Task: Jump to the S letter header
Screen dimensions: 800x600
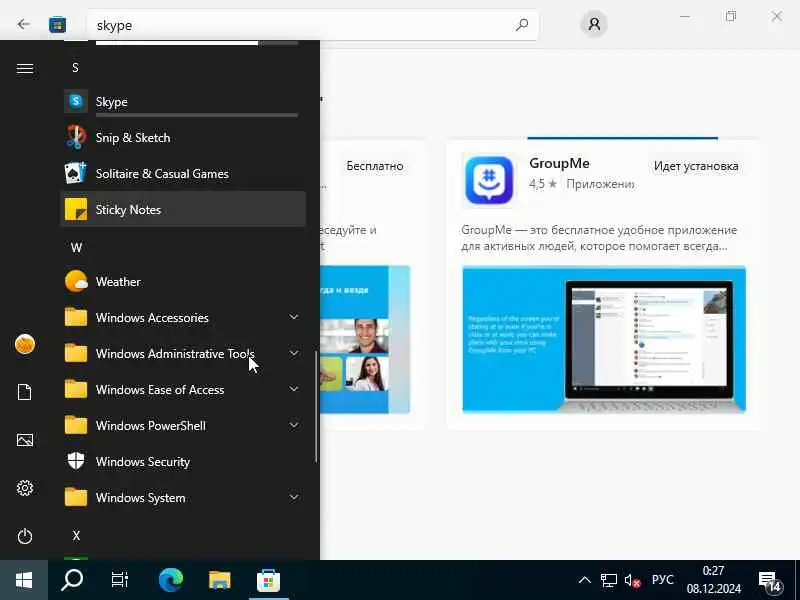Action: tap(76, 67)
